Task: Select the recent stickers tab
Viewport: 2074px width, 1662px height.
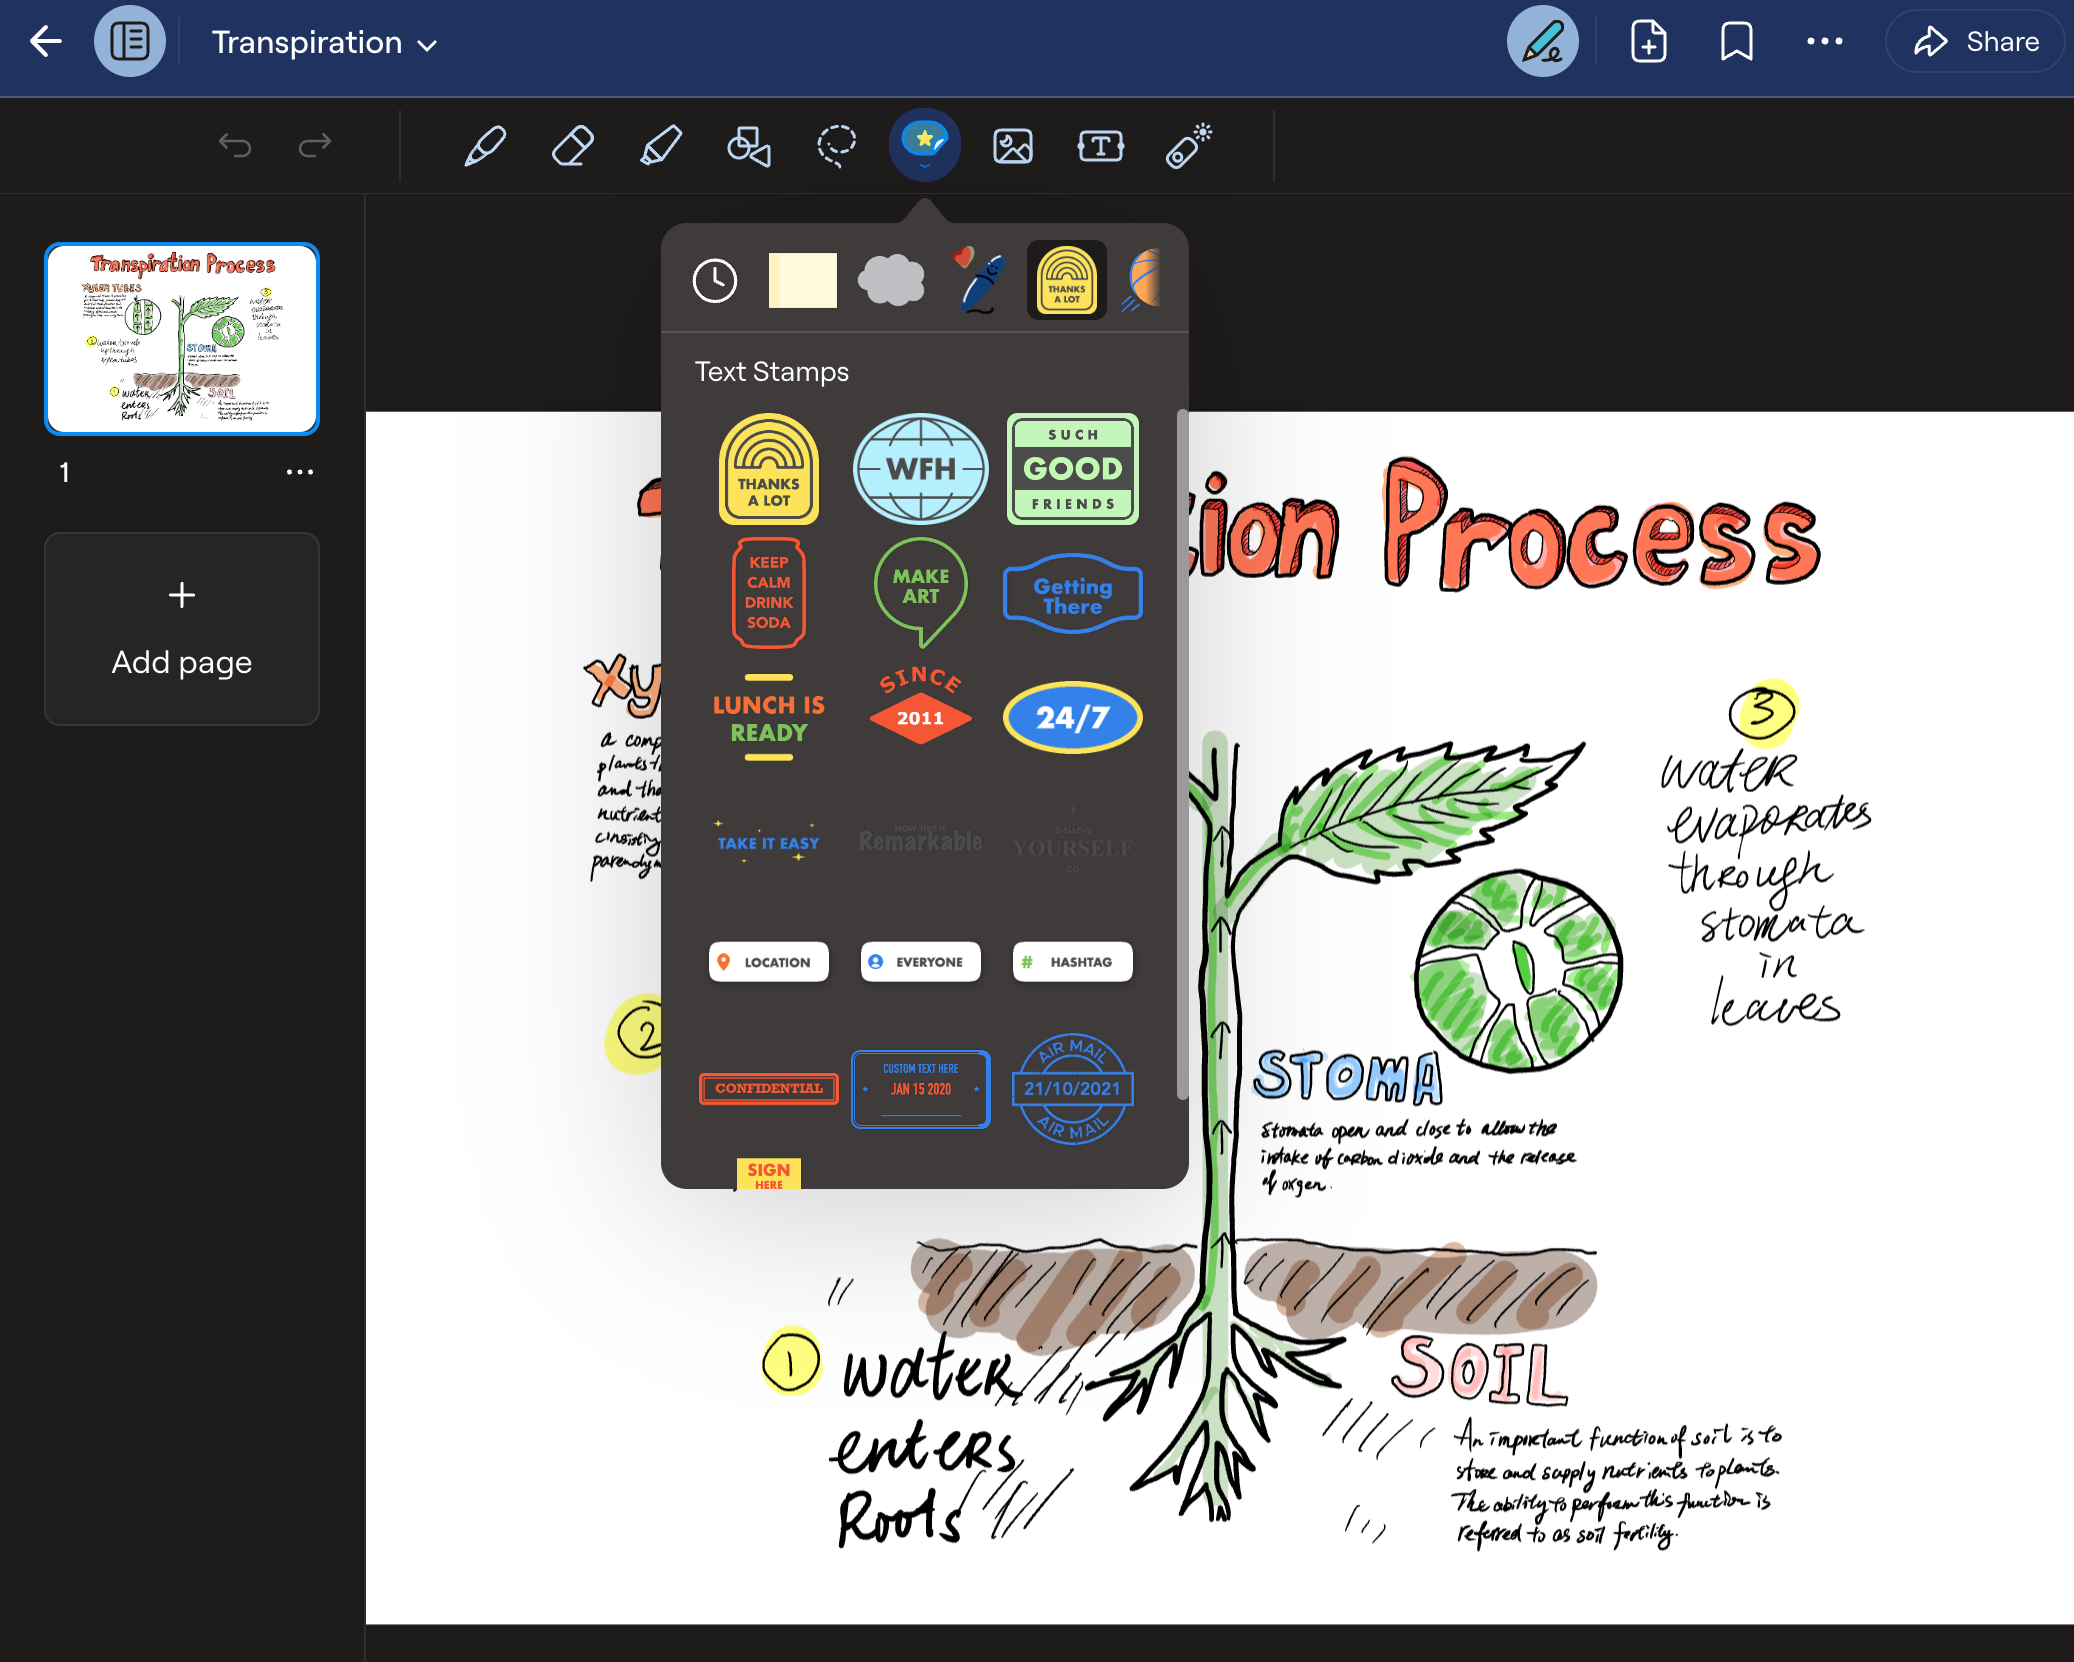Action: tap(716, 280)
